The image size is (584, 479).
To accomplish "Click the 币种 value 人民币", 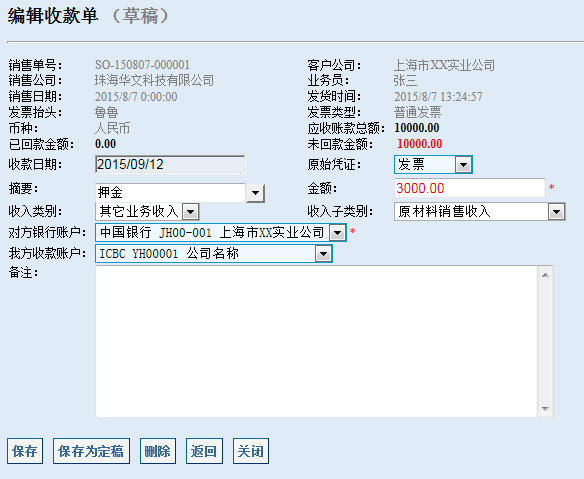I will (112, 128).
